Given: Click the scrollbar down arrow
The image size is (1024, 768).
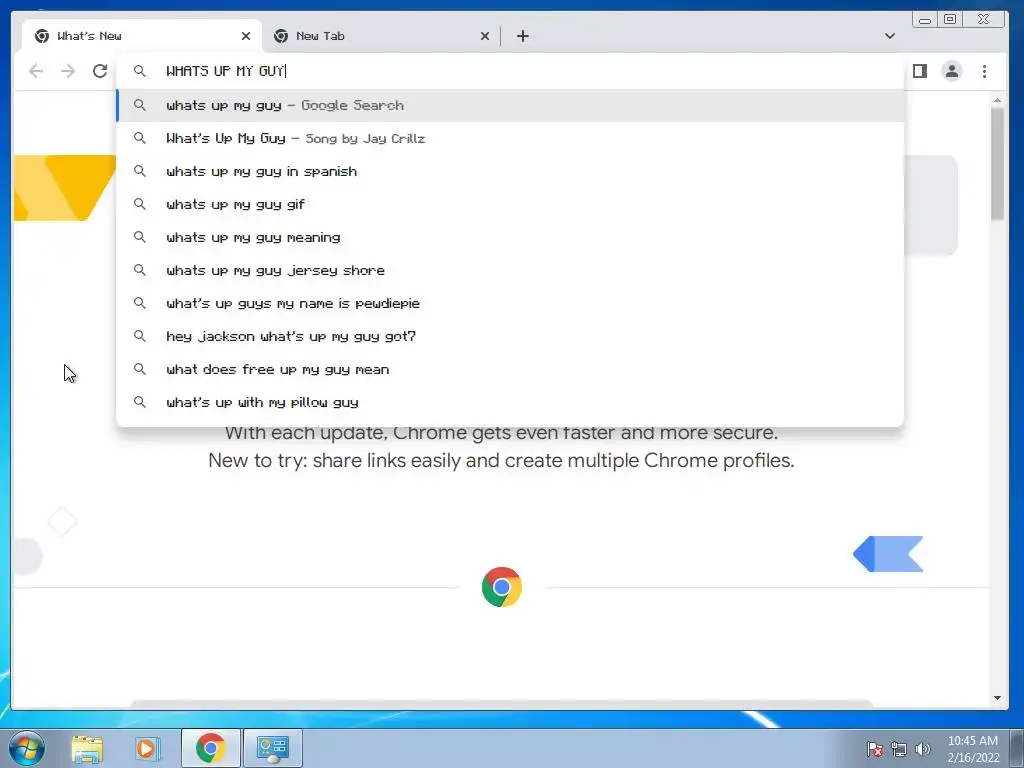Looking at the screenshot, I should (997, 697).
